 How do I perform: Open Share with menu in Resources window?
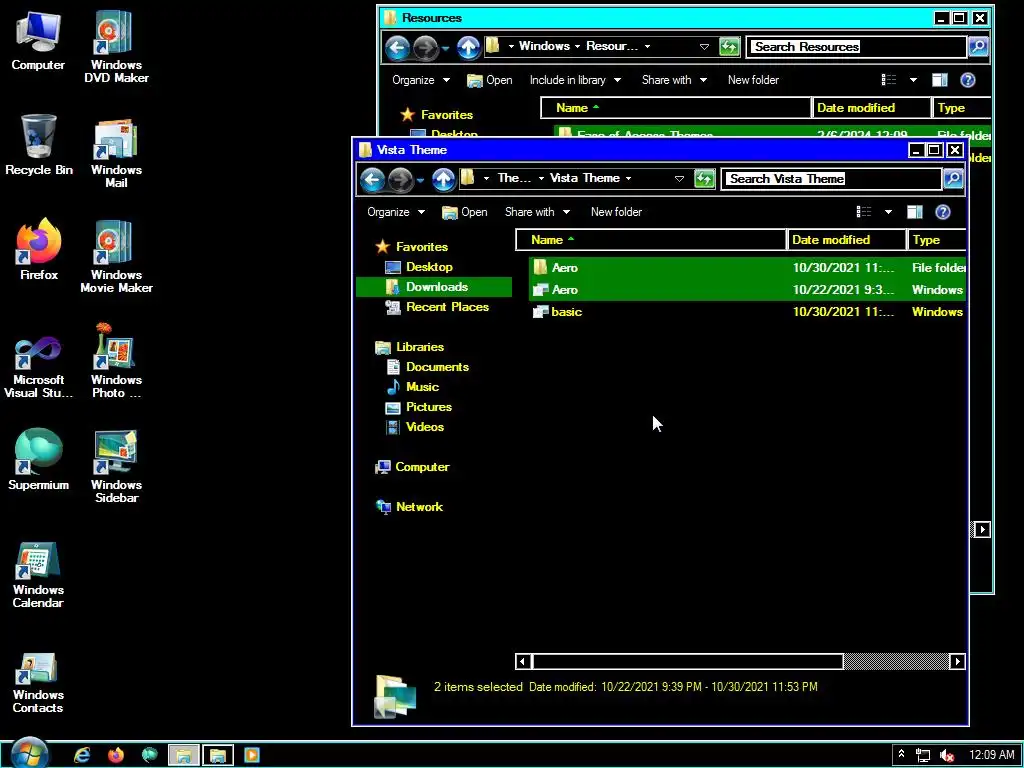click(674, 80)
